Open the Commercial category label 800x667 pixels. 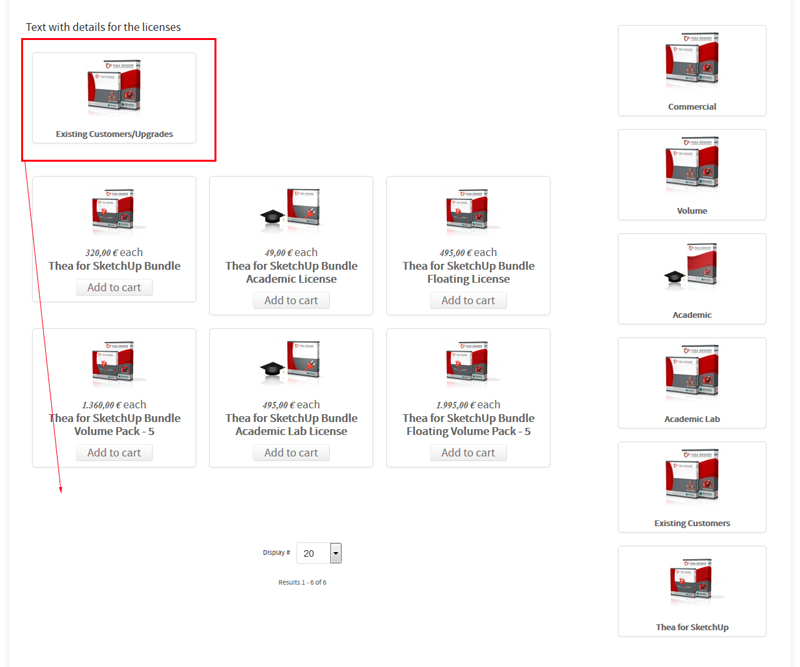tap(692, 107)
